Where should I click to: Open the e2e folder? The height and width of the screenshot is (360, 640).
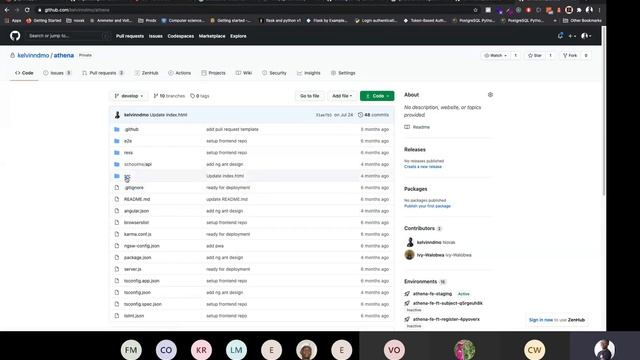[x=128, y=141]
